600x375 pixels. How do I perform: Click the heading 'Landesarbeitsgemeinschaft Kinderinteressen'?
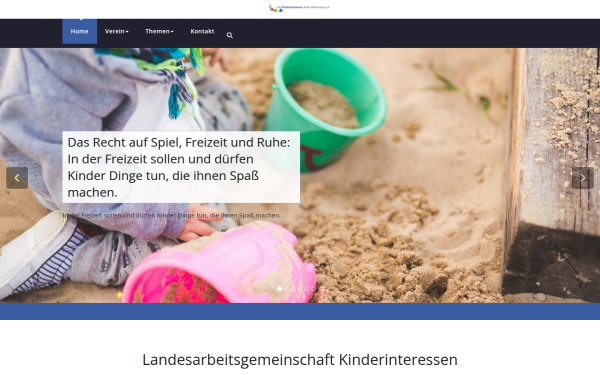[300, 360]
